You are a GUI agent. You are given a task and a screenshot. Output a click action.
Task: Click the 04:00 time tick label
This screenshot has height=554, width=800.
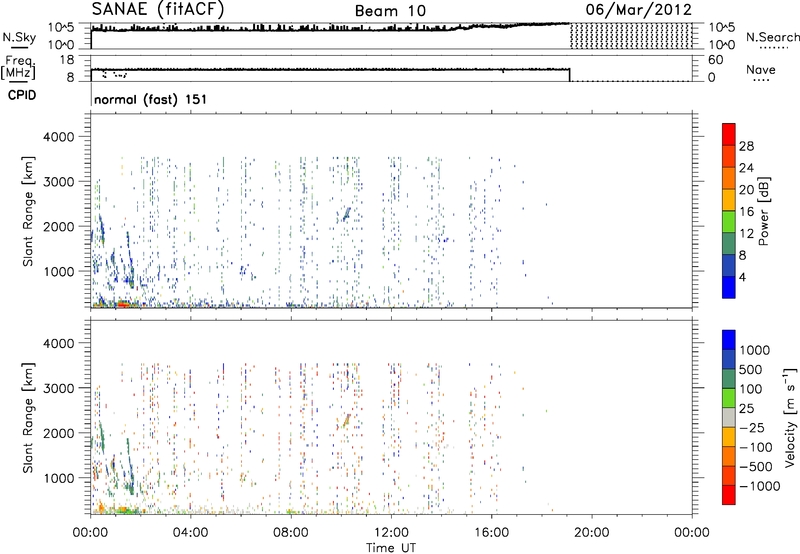190,533
